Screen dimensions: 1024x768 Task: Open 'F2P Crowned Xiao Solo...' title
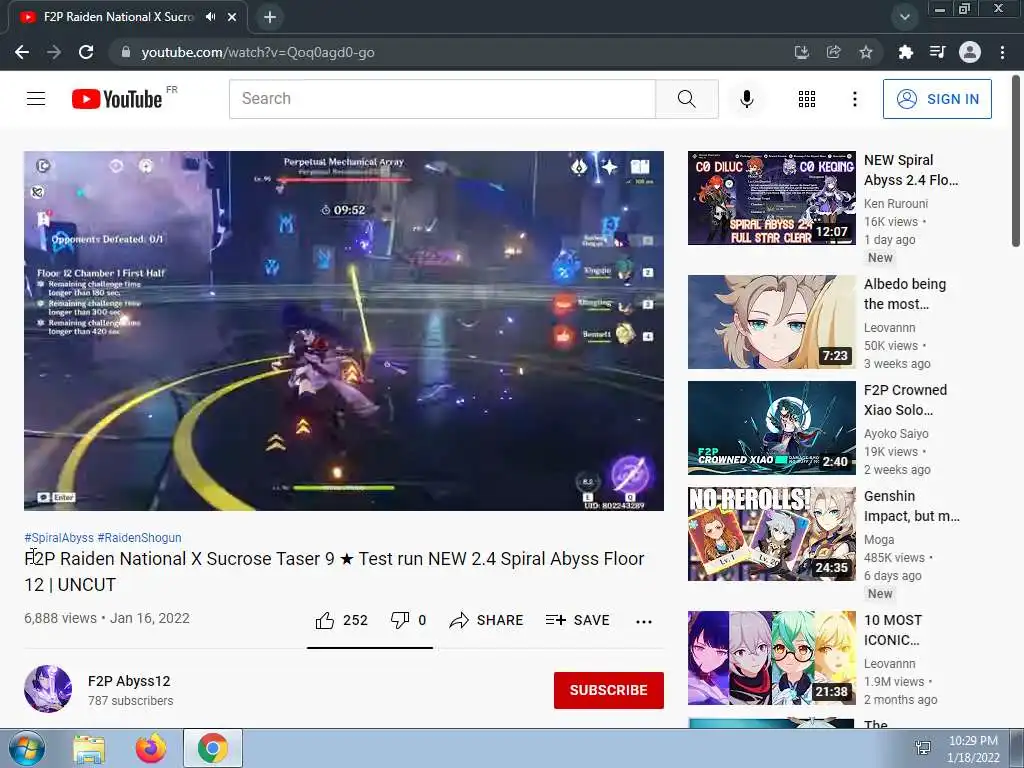[x=905, y=400]
